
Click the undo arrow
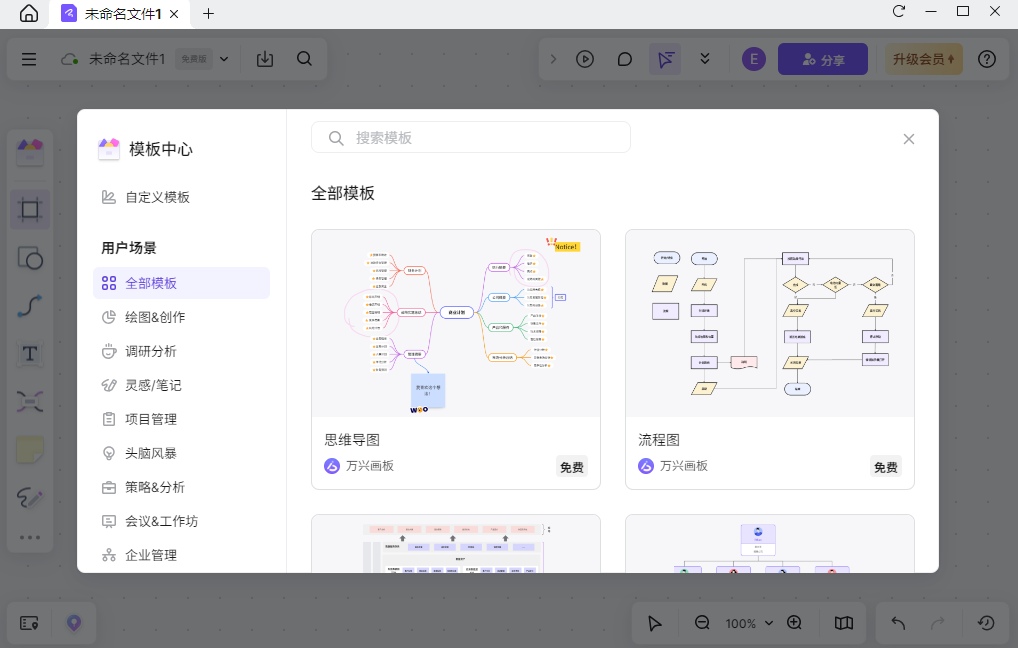click(x=898, y=623)
